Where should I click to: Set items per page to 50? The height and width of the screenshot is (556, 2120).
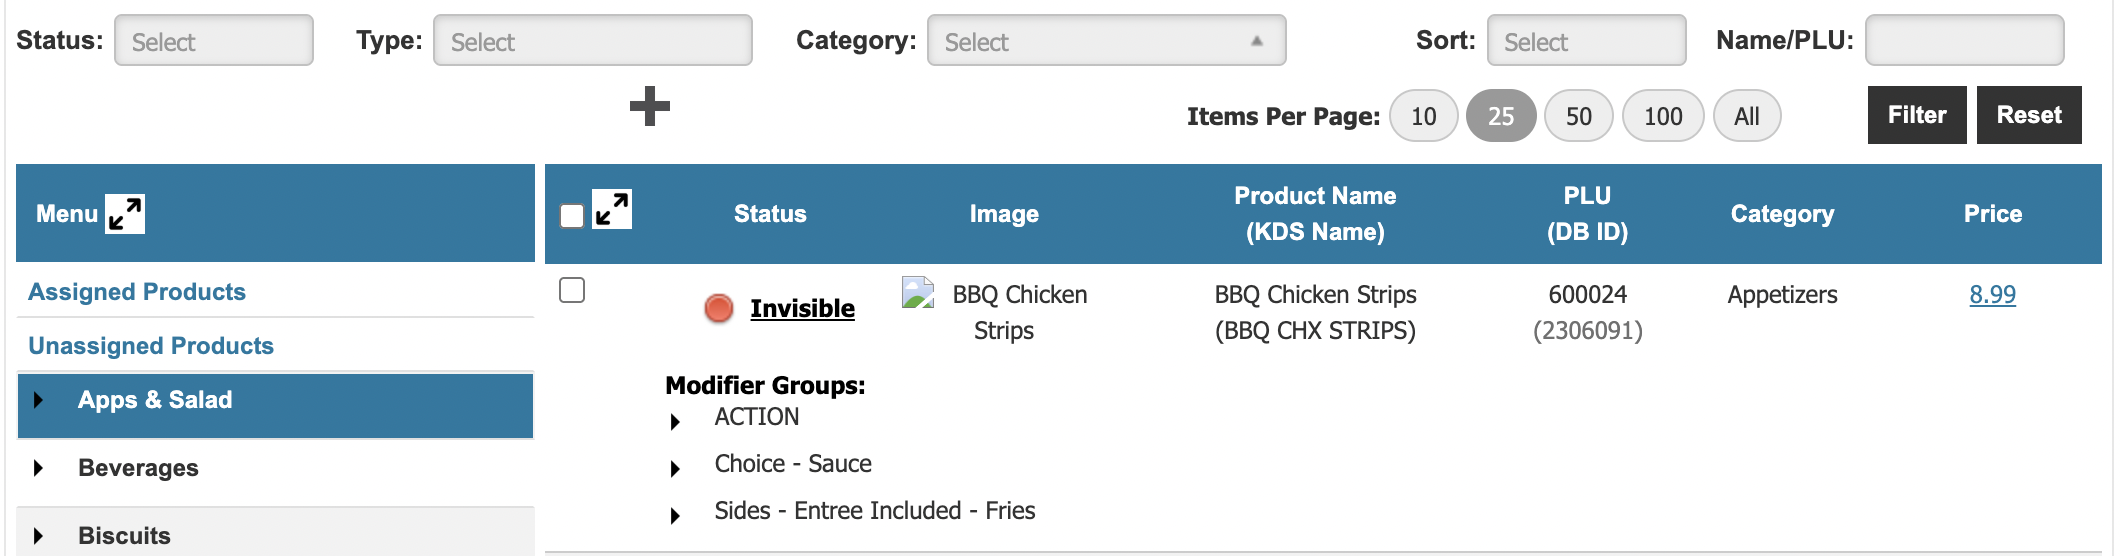[1578, 116]
